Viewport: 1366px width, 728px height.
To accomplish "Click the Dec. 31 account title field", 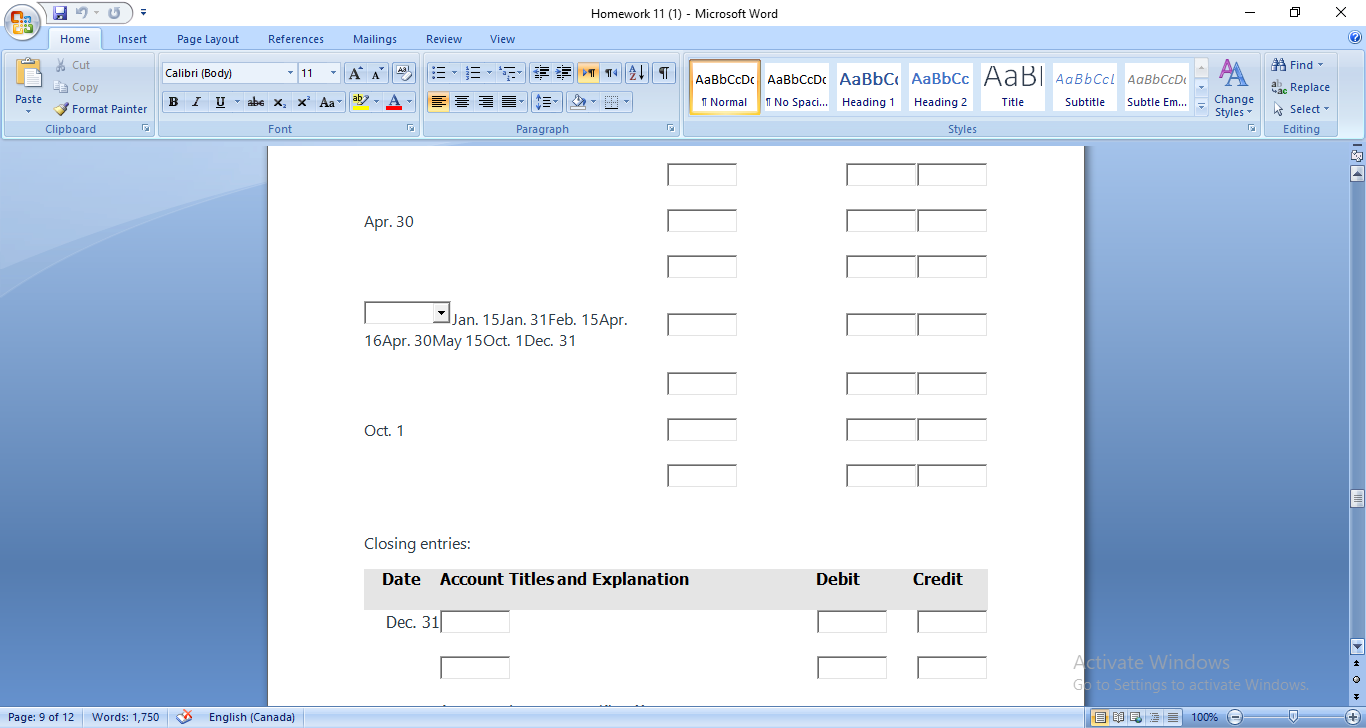I will click(475, 622).
